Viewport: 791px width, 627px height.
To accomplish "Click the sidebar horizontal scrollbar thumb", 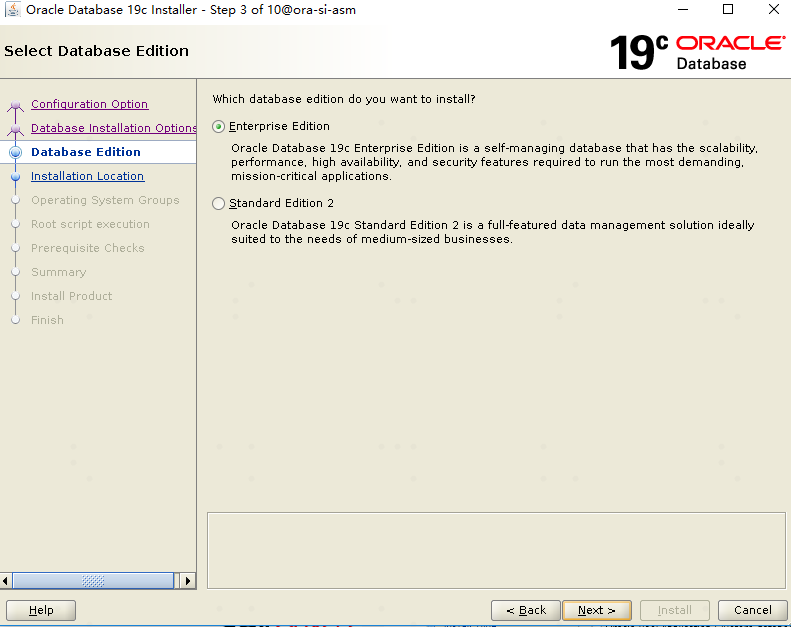I will pos(93,581).
